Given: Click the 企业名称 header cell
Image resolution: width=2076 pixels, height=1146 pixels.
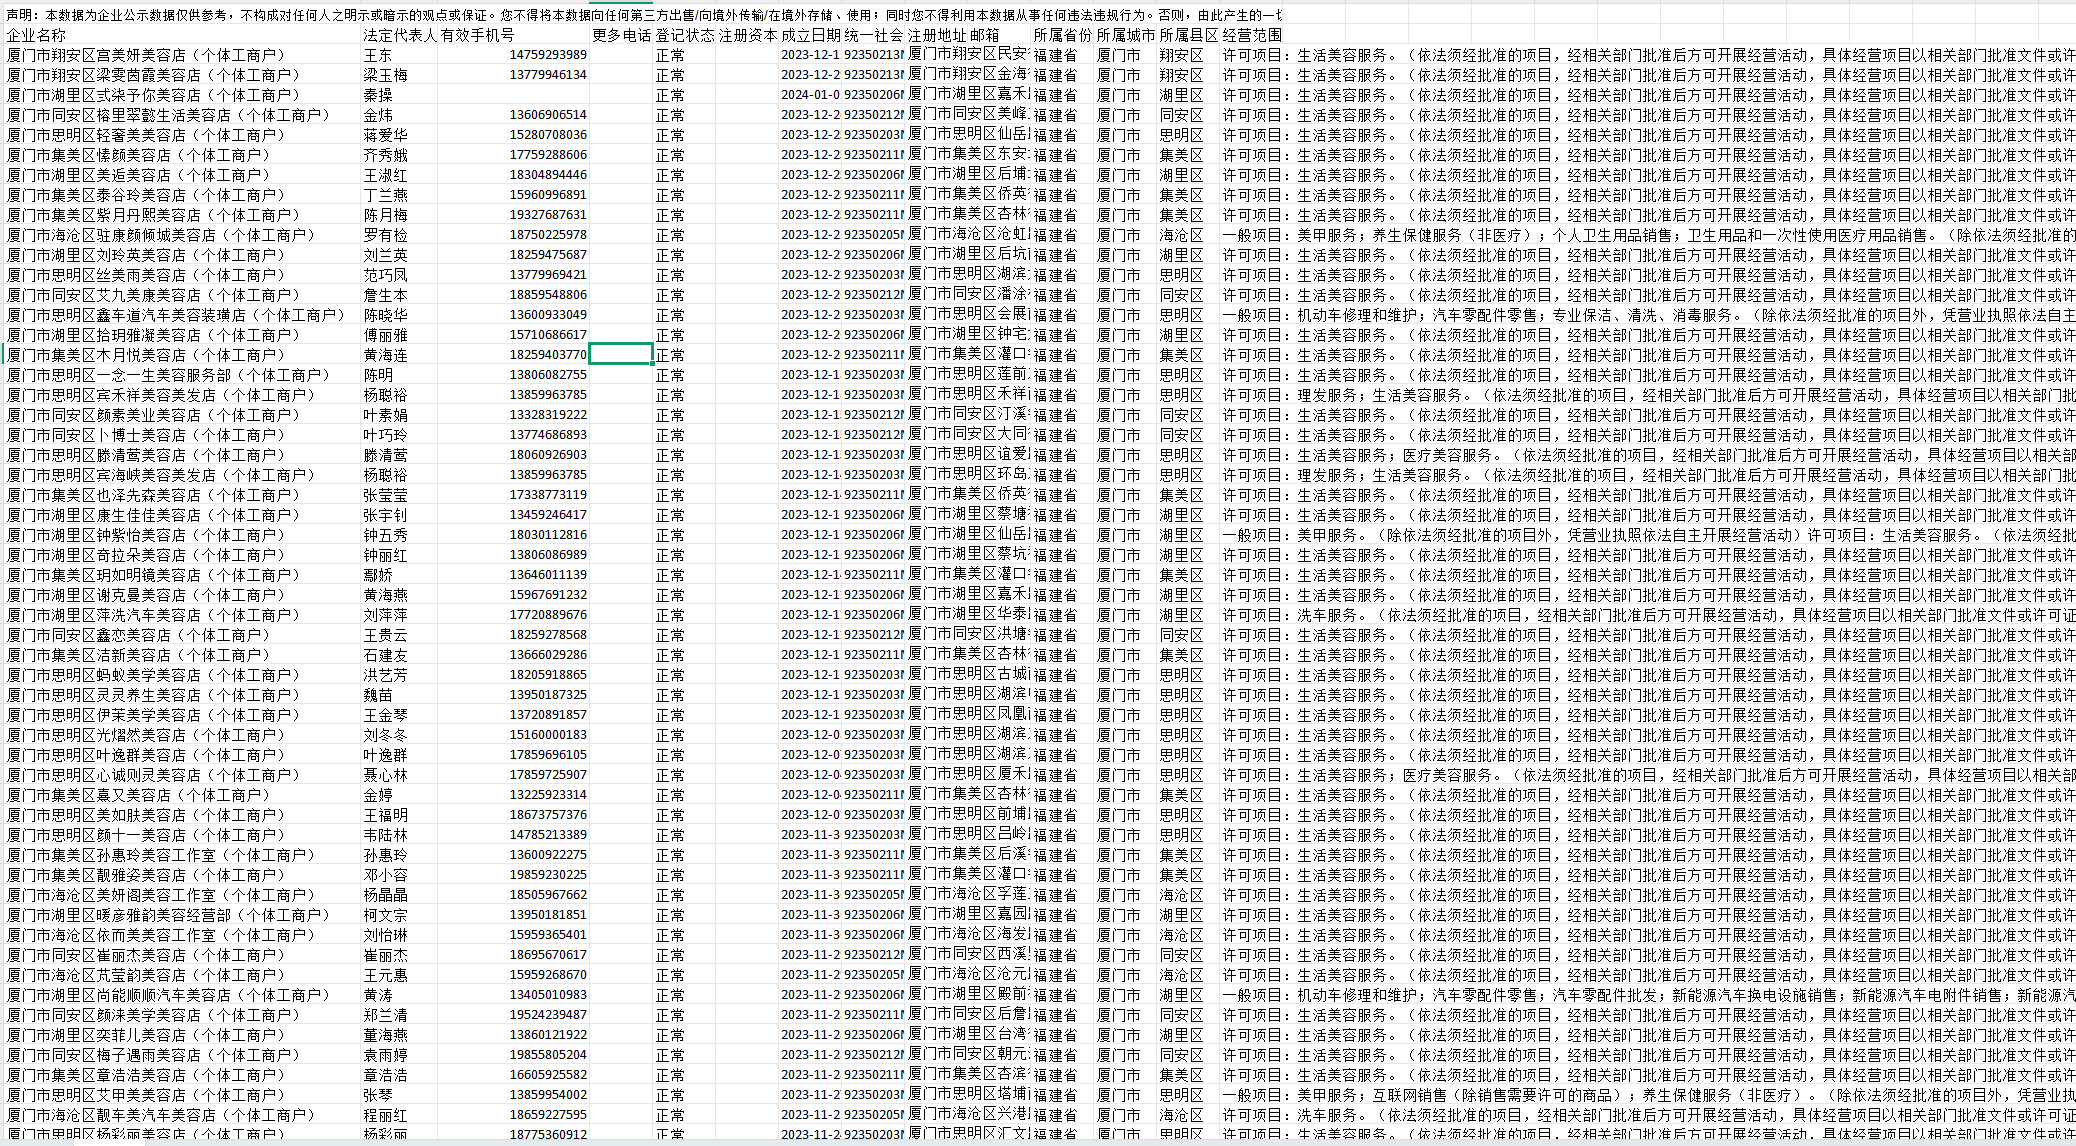Looking at the screenshot, I should (37, 35).
